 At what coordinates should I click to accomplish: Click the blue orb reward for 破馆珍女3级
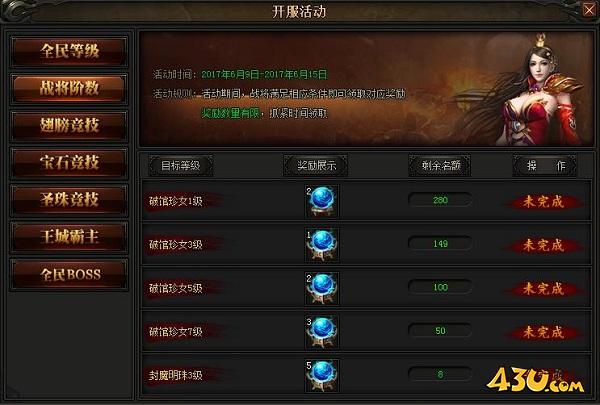coord(322,245)
